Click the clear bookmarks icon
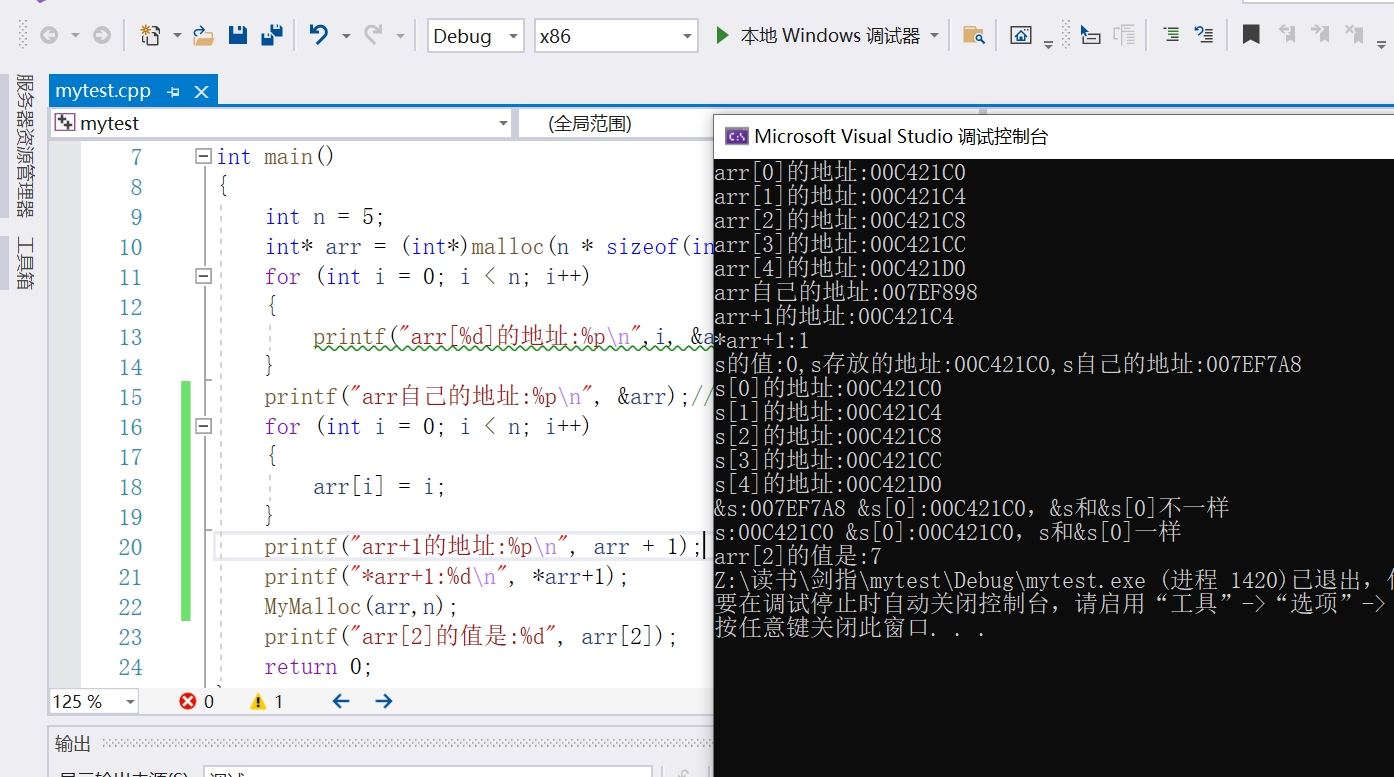The height and width of the screenshot is (777, 1394). point(1355,35)
